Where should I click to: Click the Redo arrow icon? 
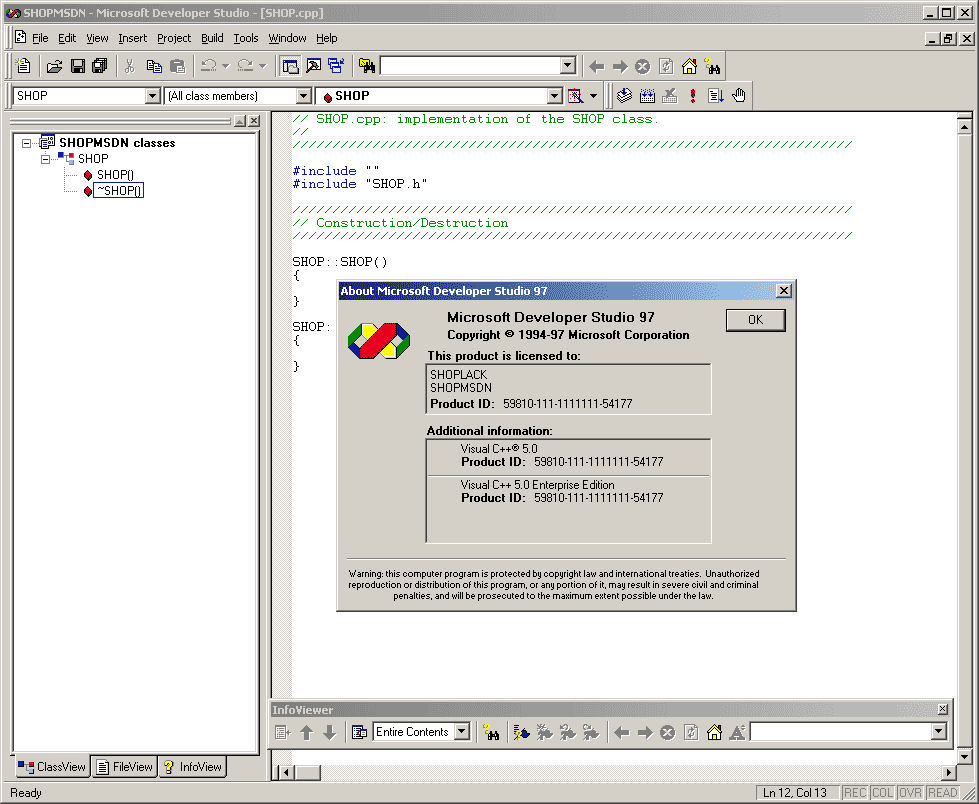[245, 66]
